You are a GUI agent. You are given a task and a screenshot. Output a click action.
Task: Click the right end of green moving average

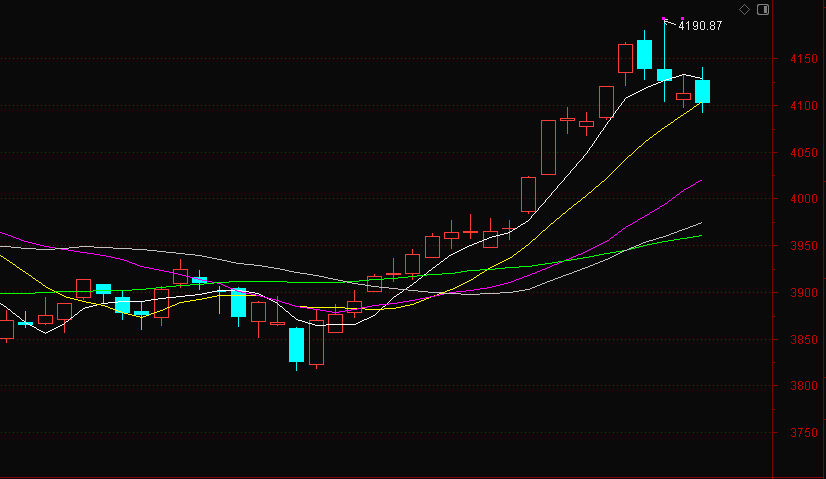[700, 235]
